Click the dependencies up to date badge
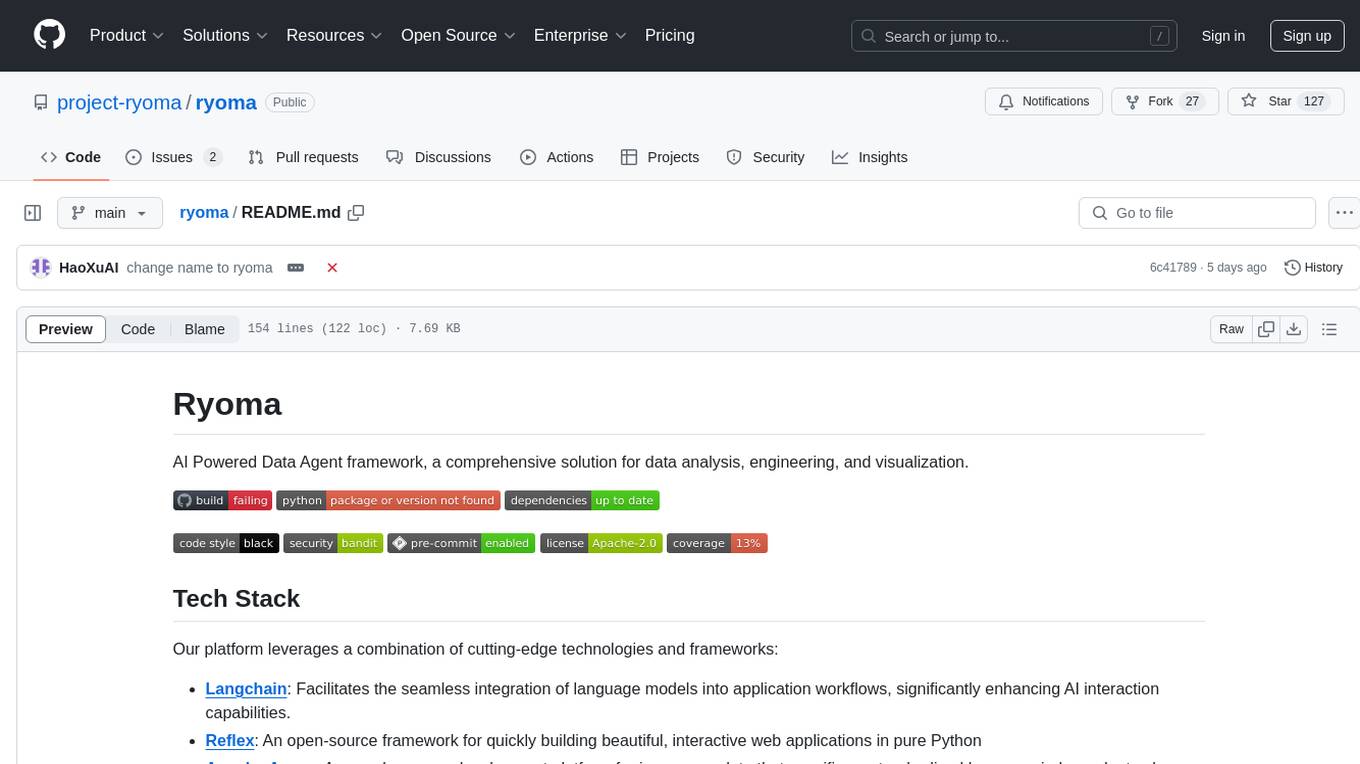This screenshot has height=764, width=1360. click(x=582, y=500)
